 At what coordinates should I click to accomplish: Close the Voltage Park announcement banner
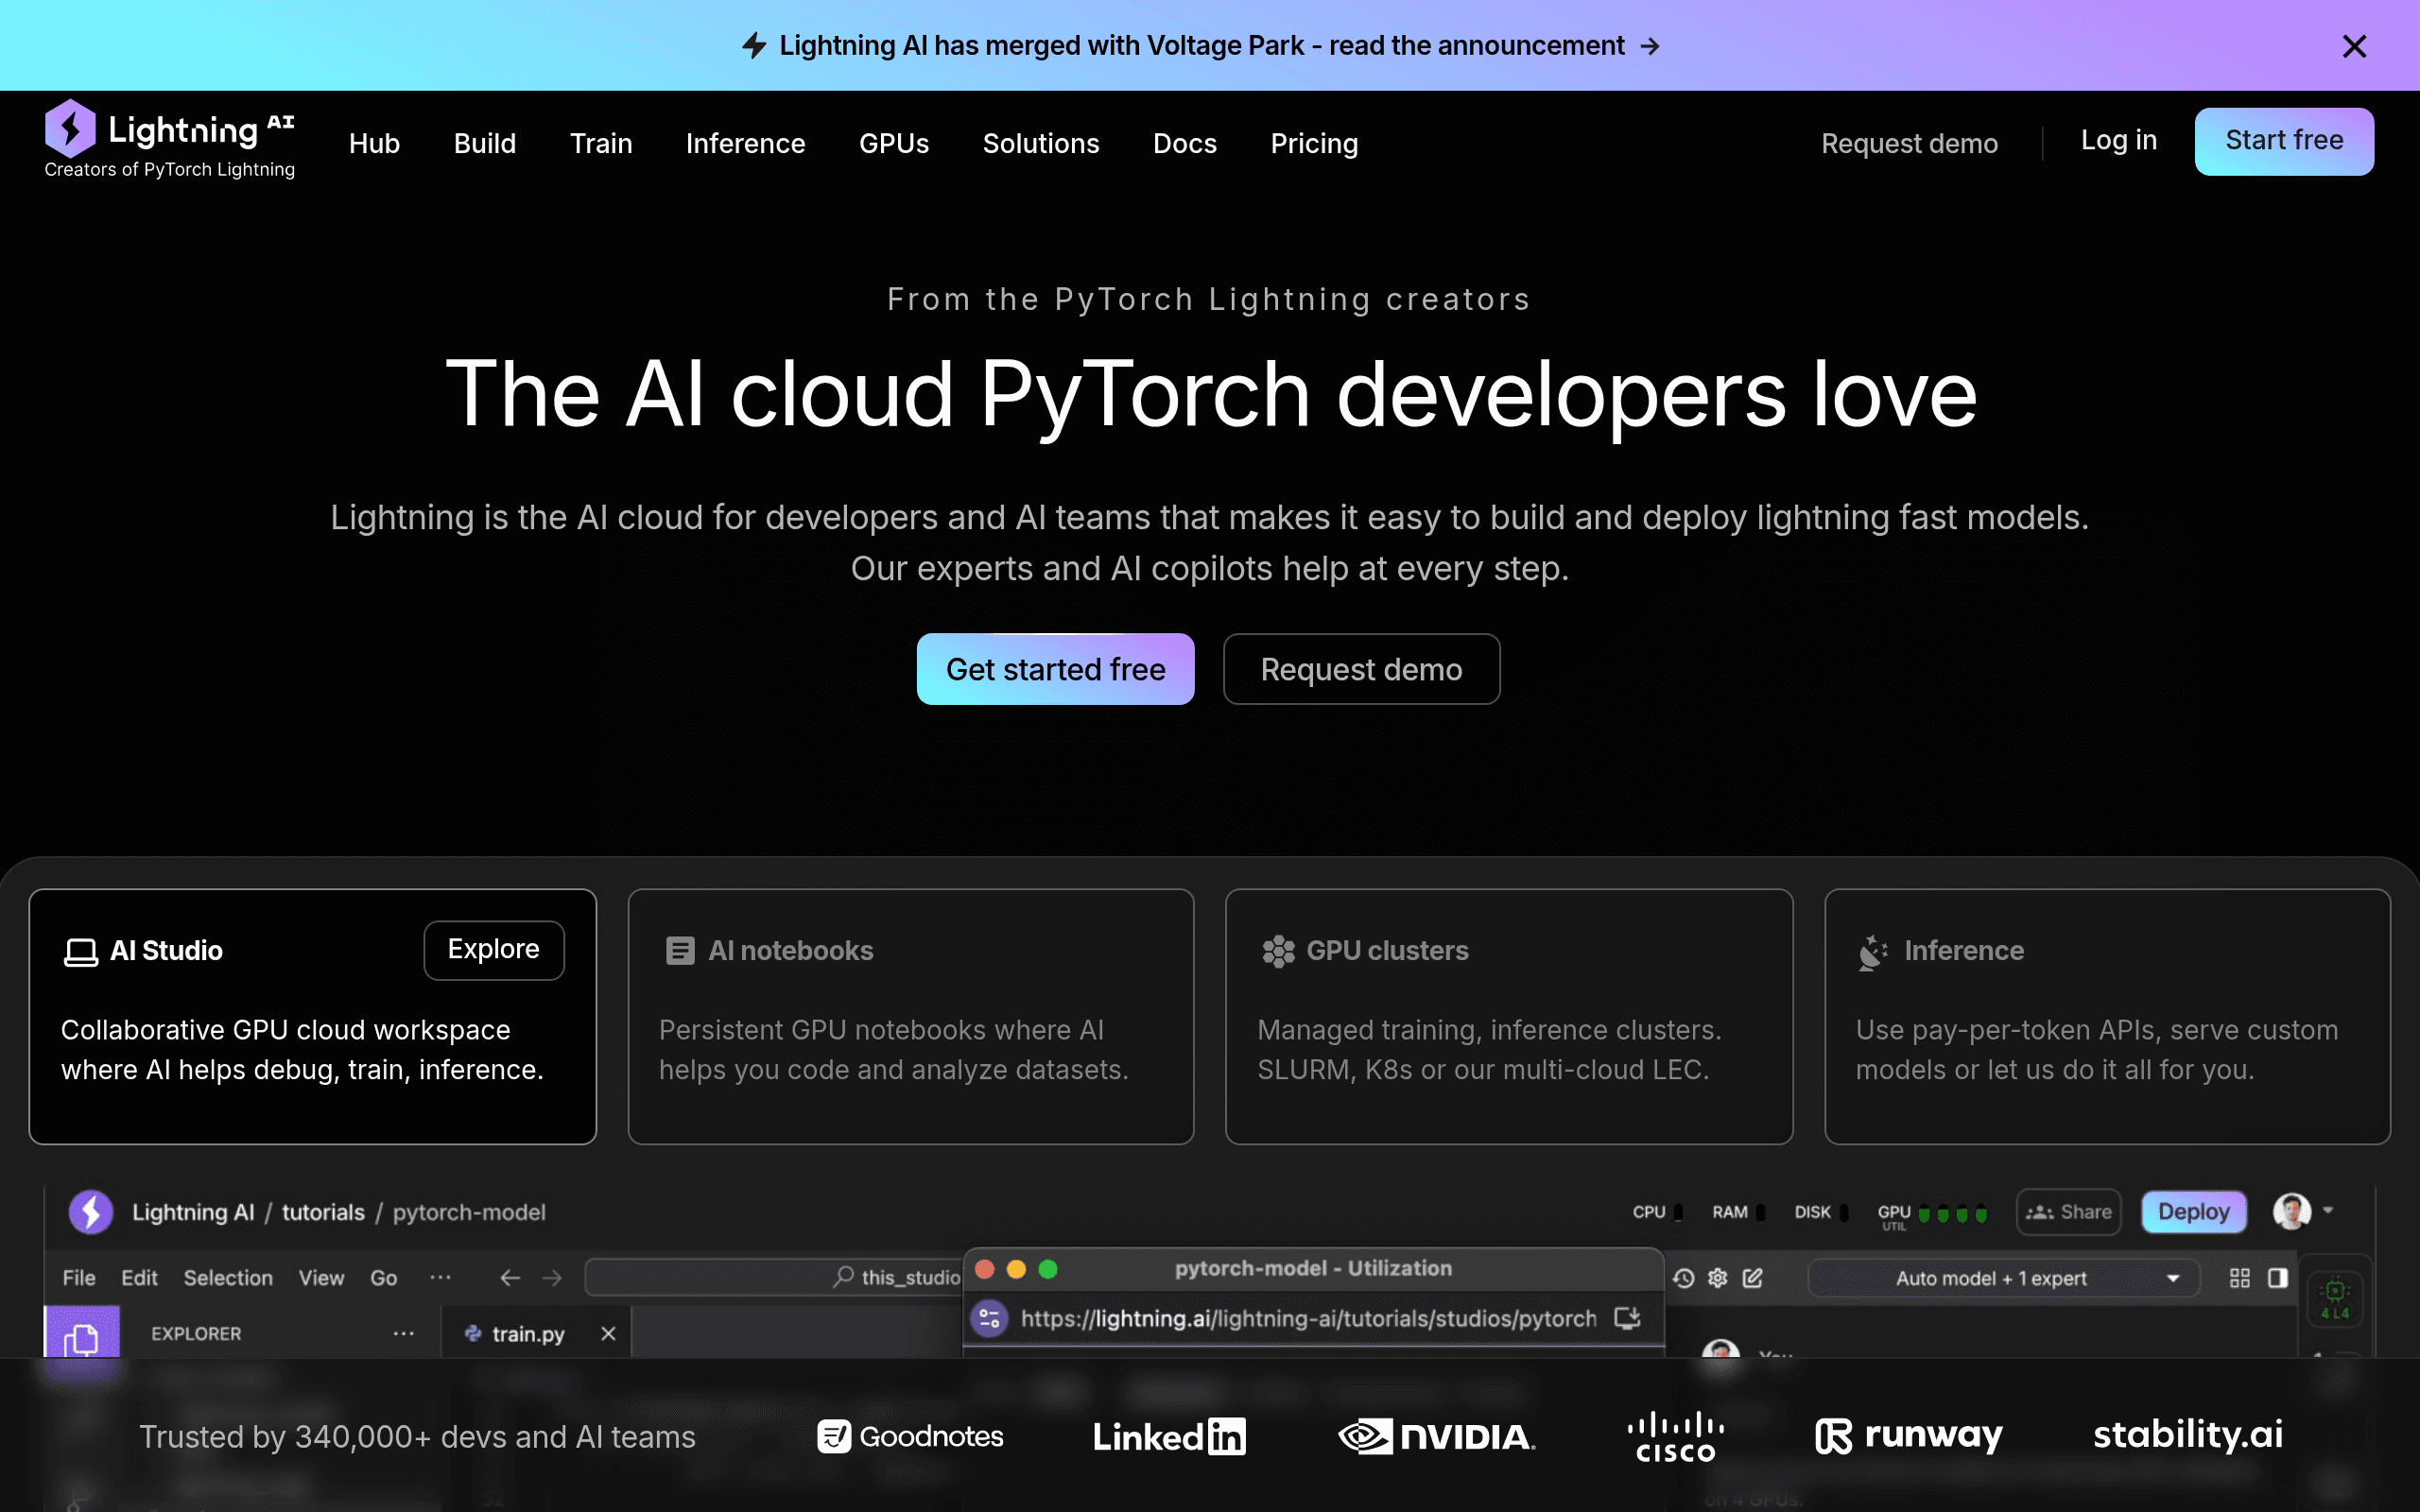2354,46
